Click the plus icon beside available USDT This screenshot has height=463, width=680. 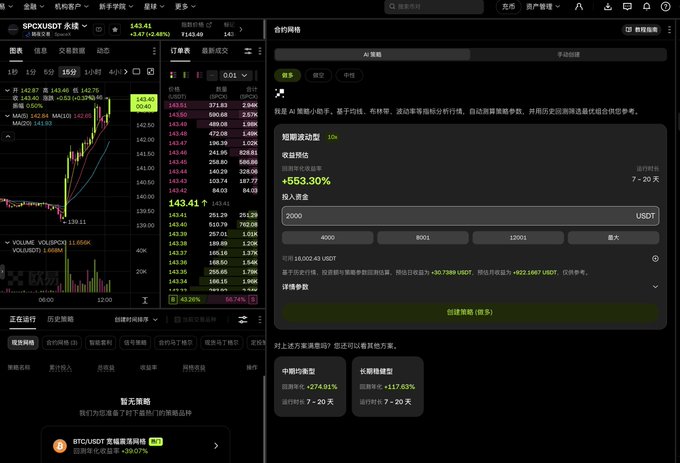[655, 258]
